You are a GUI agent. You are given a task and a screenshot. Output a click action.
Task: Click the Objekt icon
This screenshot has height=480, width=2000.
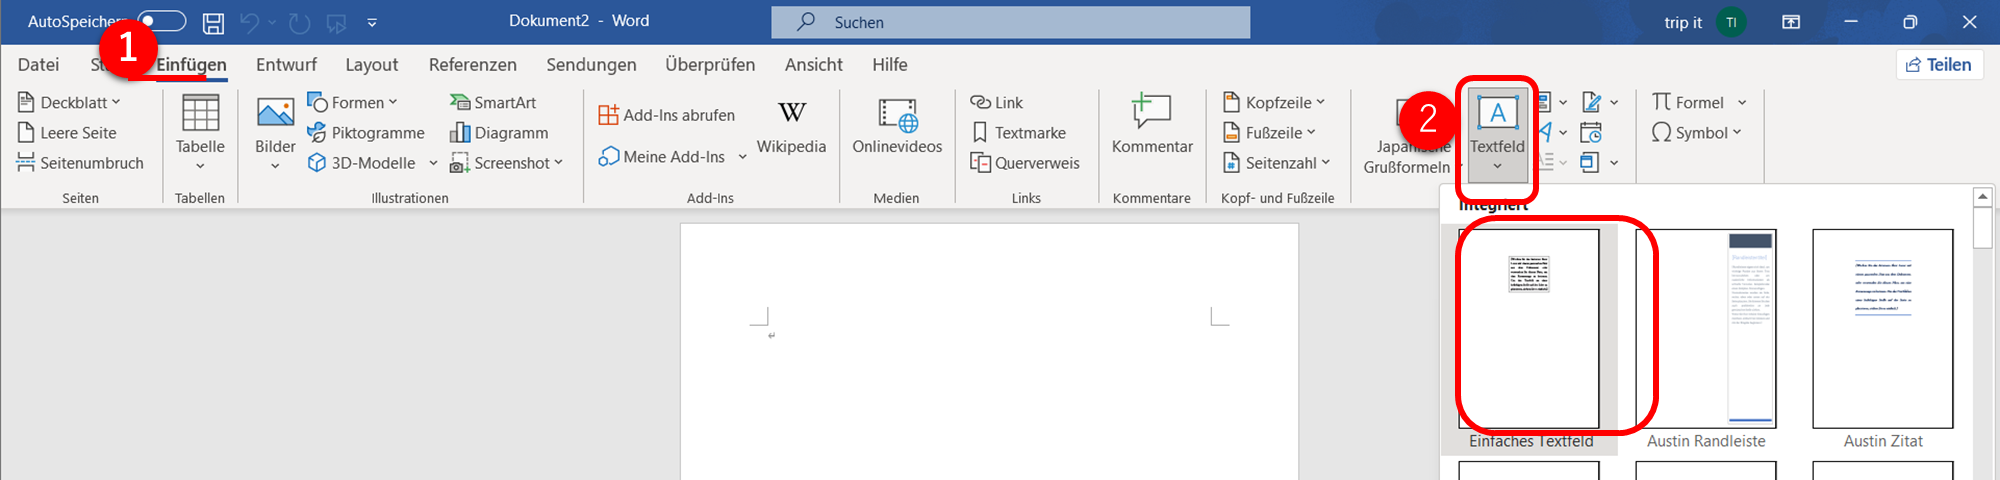(x=1590, y=163)
